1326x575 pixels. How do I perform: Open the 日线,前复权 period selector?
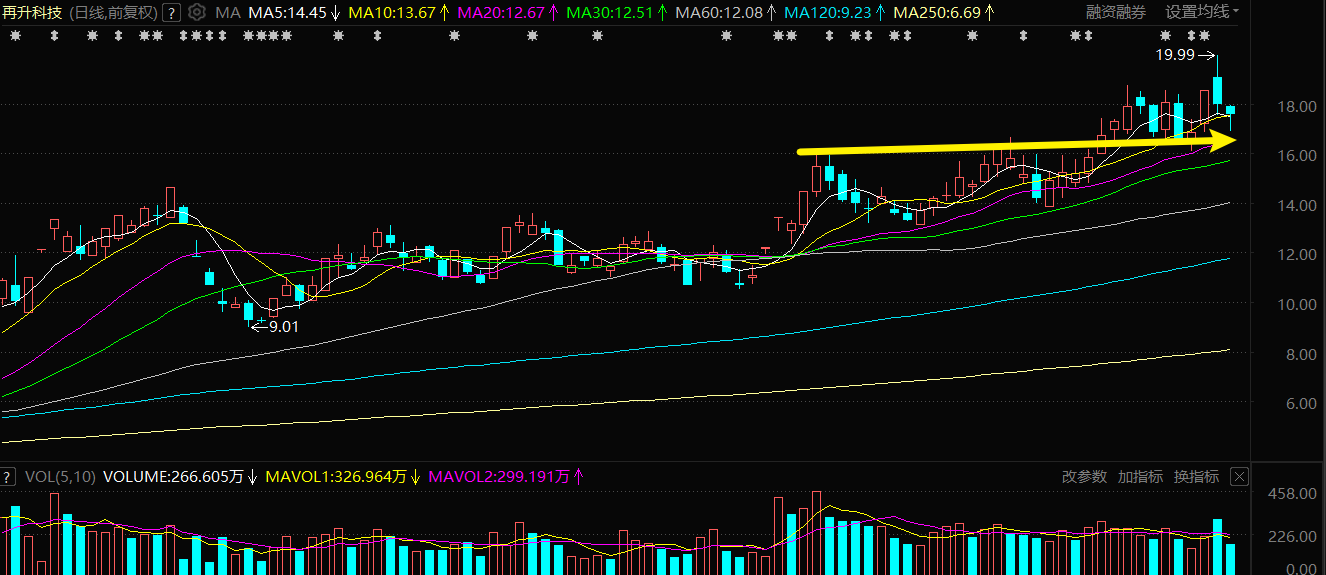click(x=113, y=13)
